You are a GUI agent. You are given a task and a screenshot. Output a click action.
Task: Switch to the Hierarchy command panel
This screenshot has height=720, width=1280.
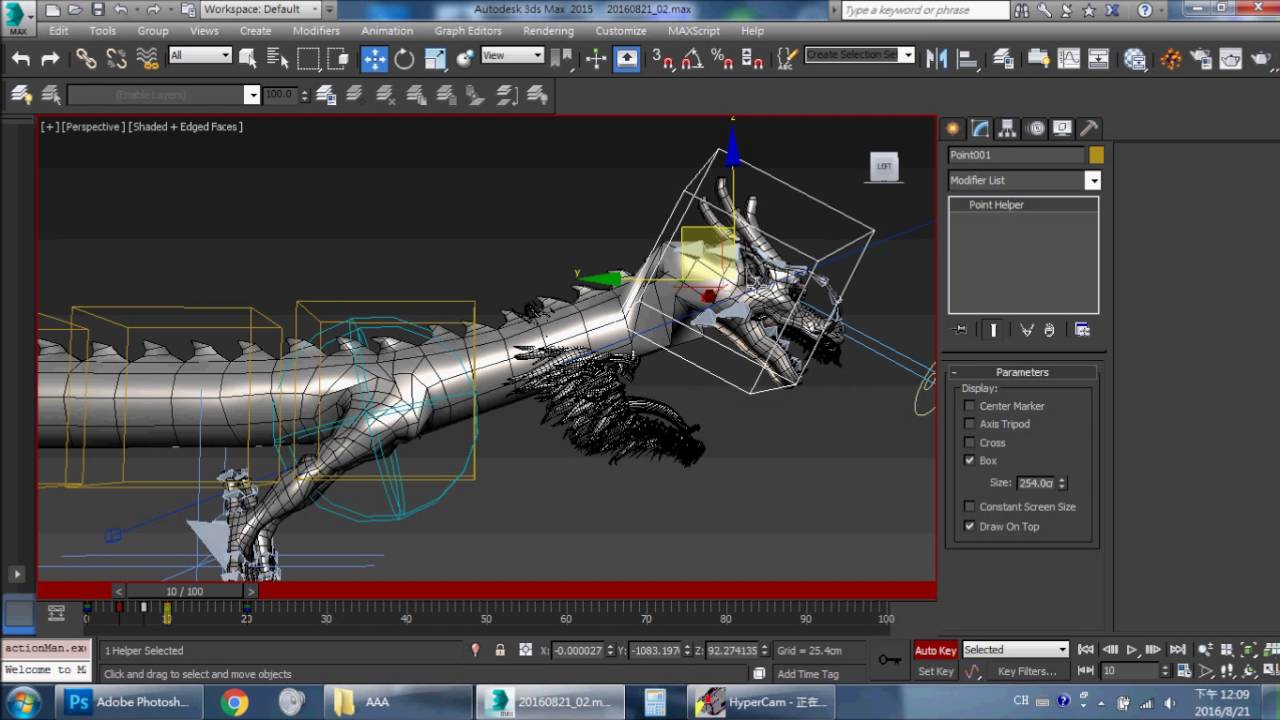pos(1007,128)
